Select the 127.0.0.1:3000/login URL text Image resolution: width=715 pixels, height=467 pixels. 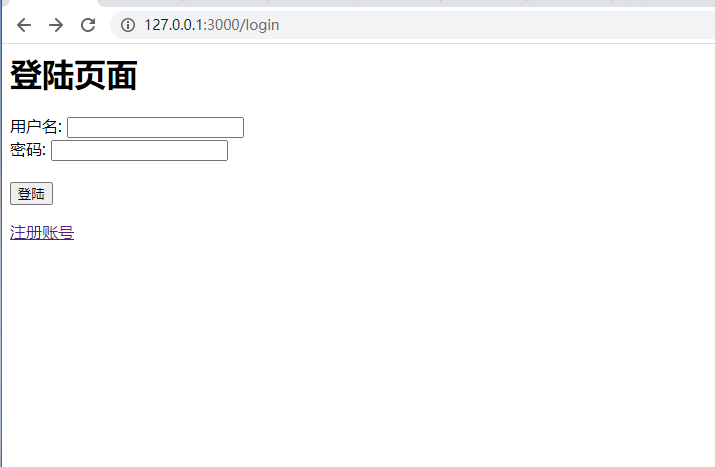click(212, 25)
